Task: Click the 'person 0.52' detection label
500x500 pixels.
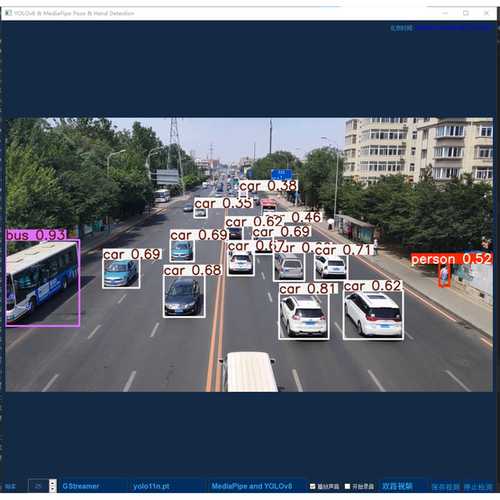Action: [452, 259]
